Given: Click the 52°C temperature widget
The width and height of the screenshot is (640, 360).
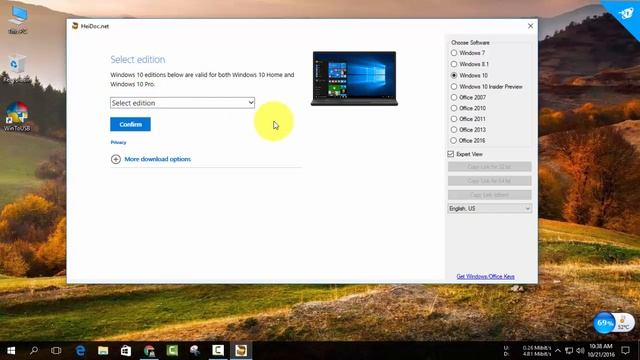Looking at the screenshot, I should click(624, 323).
